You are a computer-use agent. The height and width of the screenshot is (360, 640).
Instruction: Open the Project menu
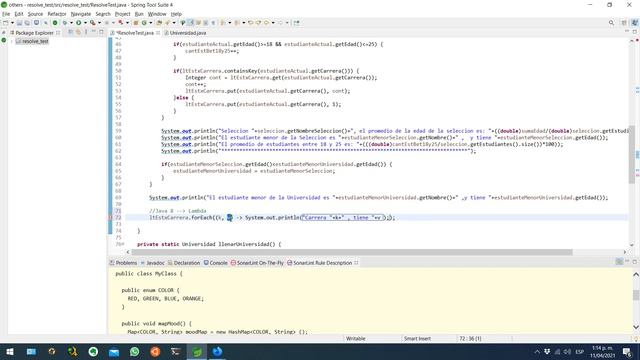click(x=122, y=14)
